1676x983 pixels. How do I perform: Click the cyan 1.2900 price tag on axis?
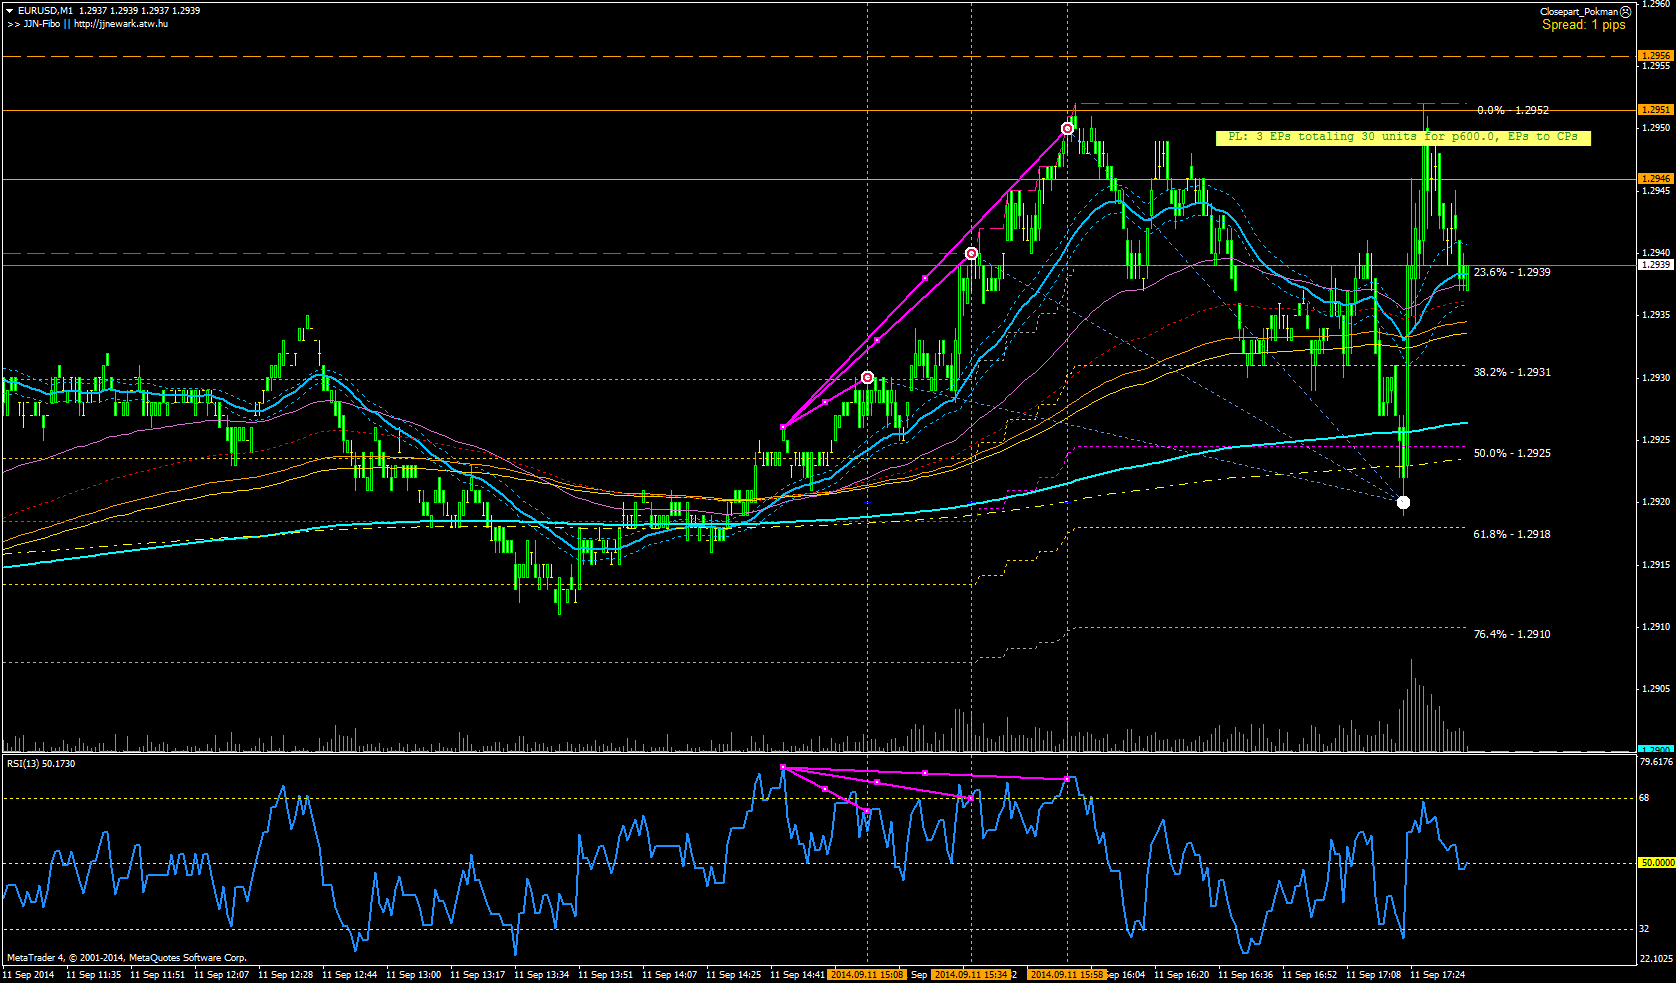1656,749
